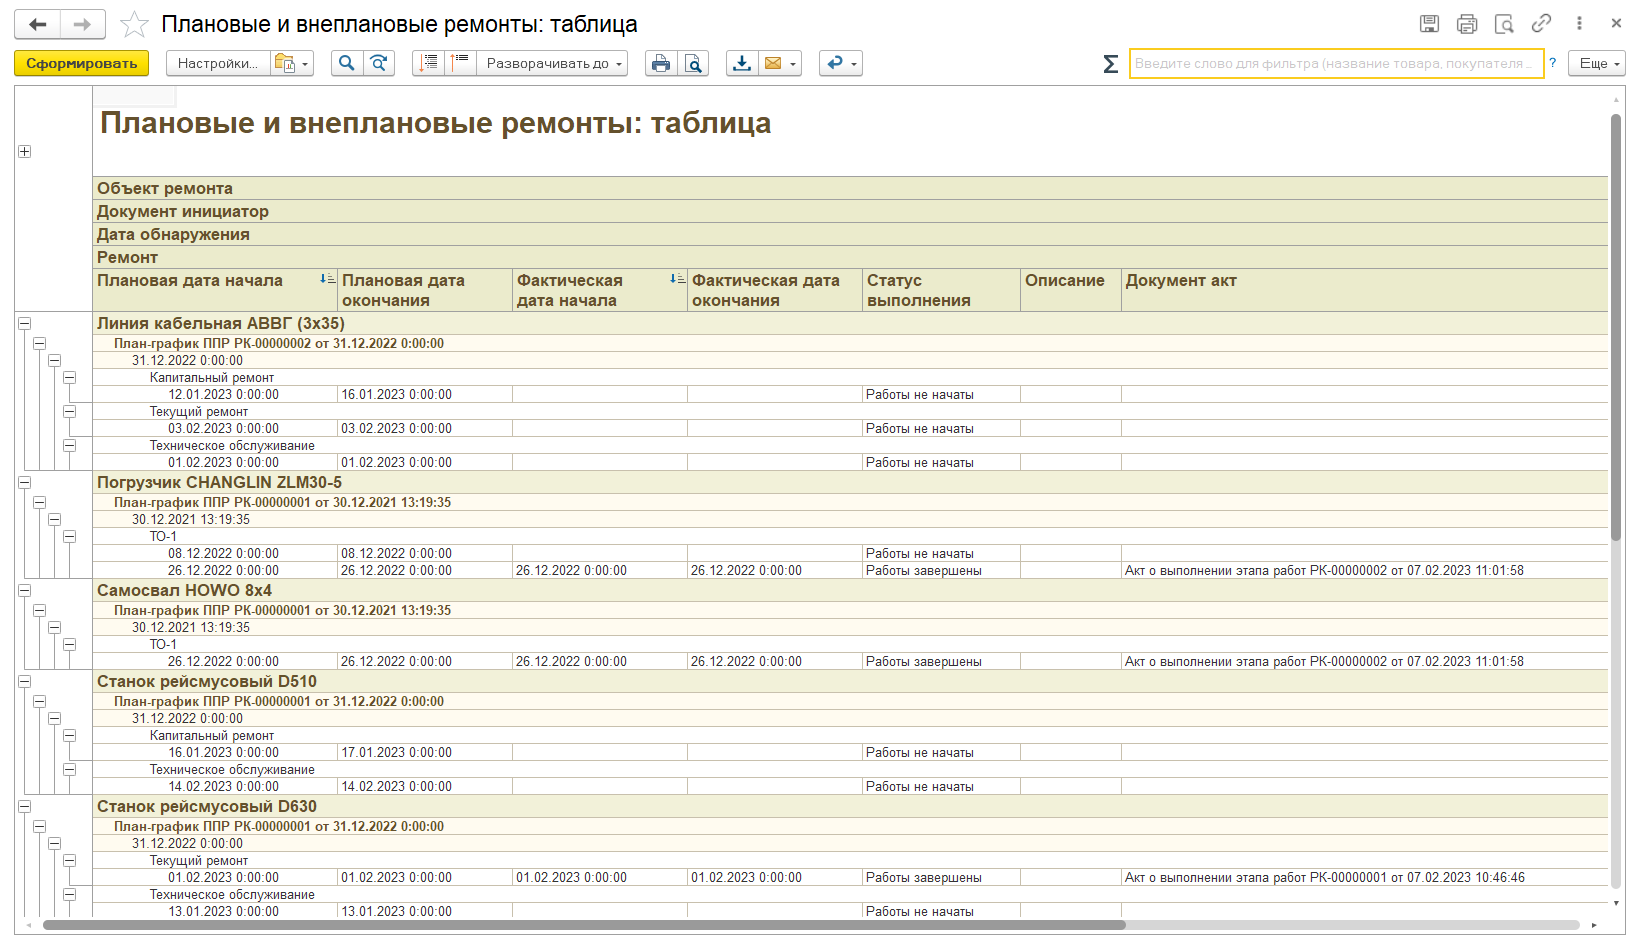
Task: Select the Документ акт column header
Action: 1364,290
